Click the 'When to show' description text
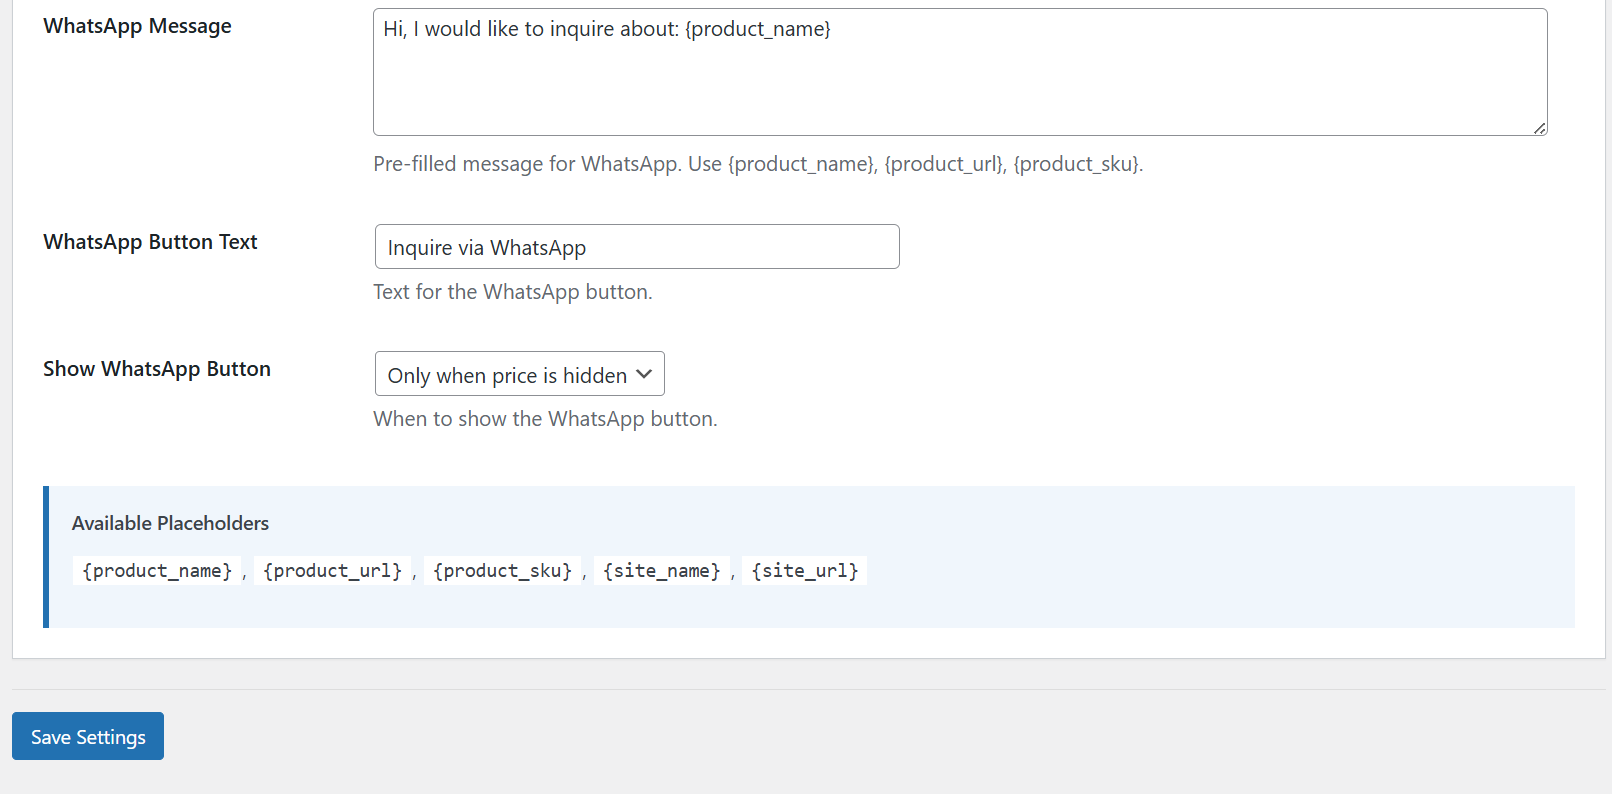This screenshot has width=1612, height=794. point(545,418)
